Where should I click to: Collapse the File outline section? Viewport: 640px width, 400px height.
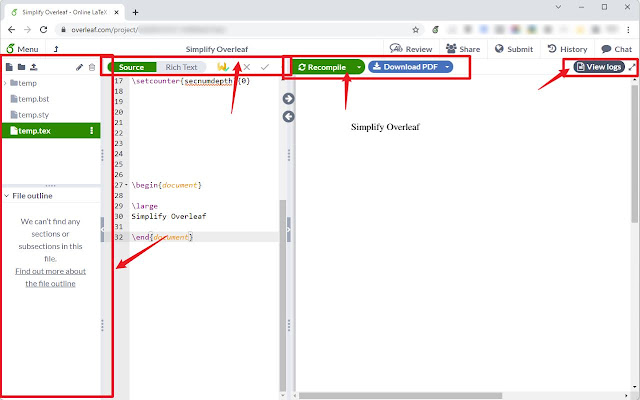click(7, 196)
